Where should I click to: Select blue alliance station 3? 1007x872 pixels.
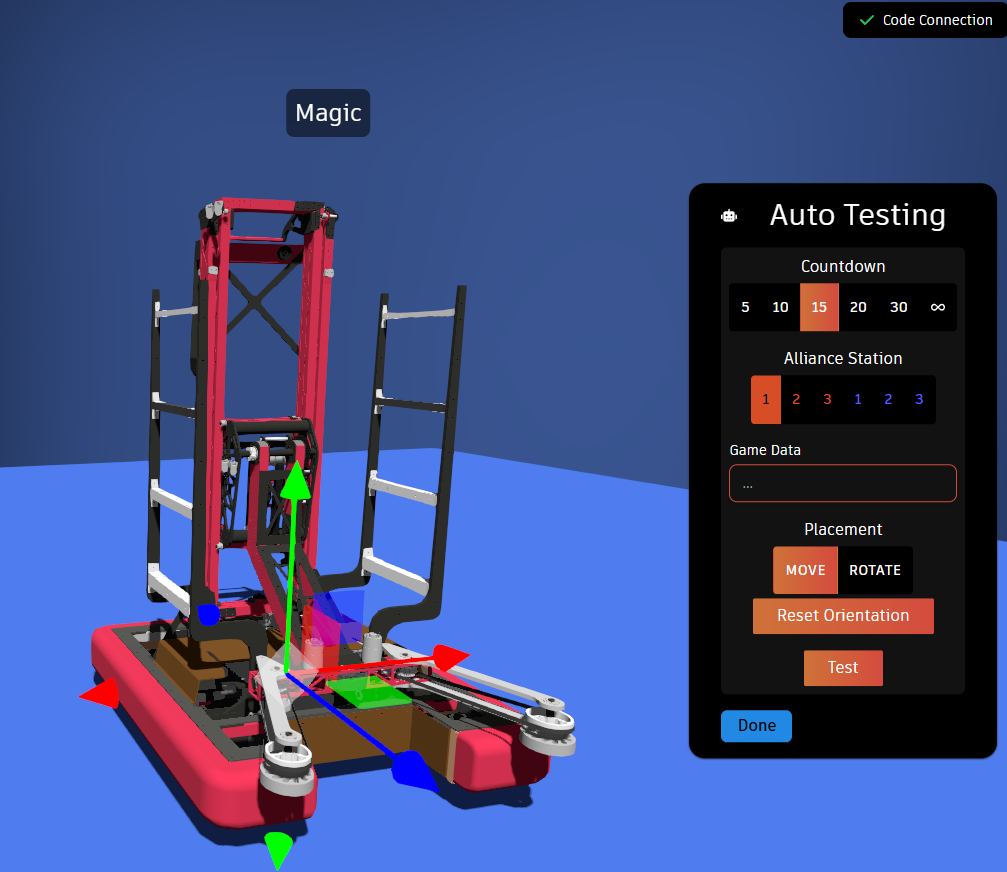coord(919,399)
